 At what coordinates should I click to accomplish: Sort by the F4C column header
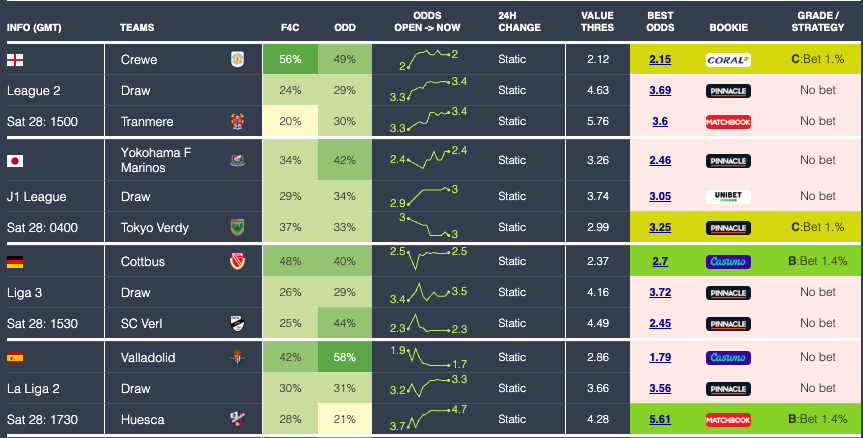coord(291,27)
